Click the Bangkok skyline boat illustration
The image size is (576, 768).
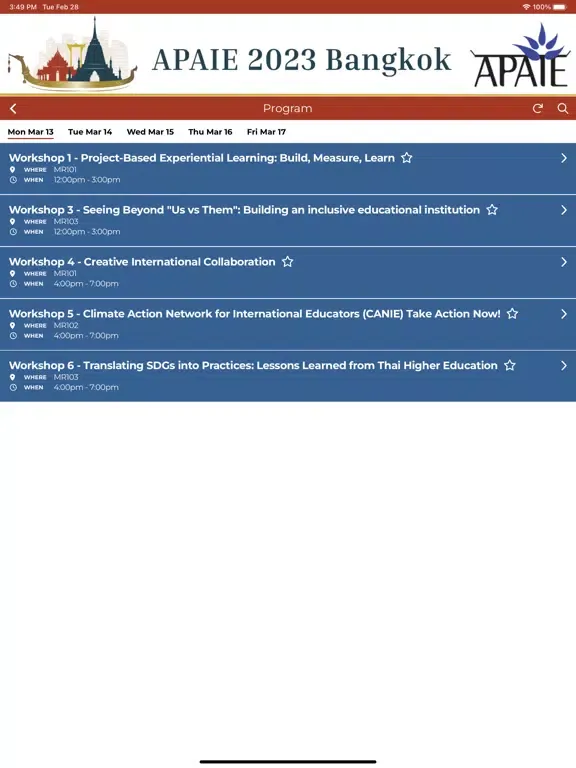tap(72, 54)
